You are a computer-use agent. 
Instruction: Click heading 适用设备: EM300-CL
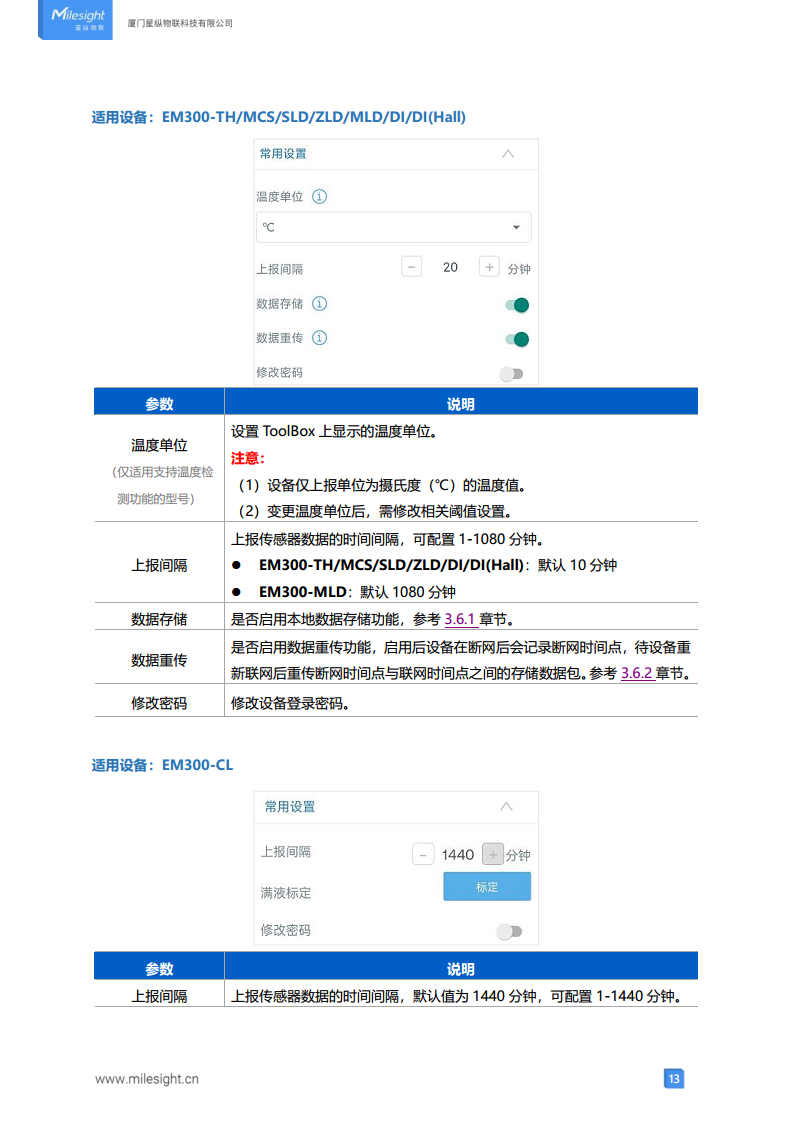pos(162,766)
